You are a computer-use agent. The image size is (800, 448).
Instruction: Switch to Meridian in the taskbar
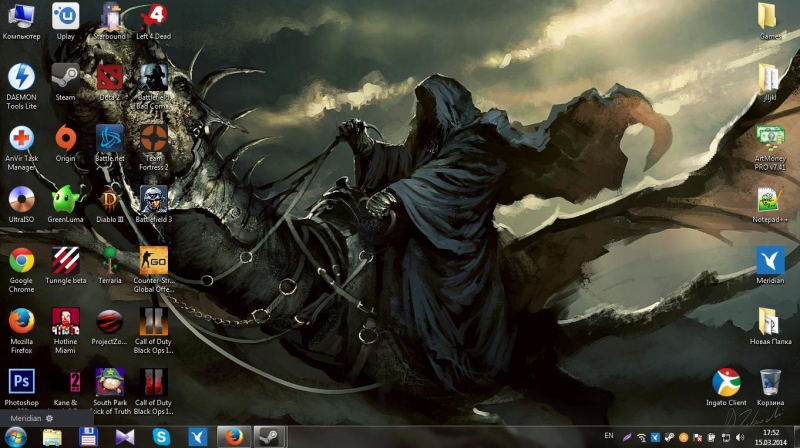point(197,437)
